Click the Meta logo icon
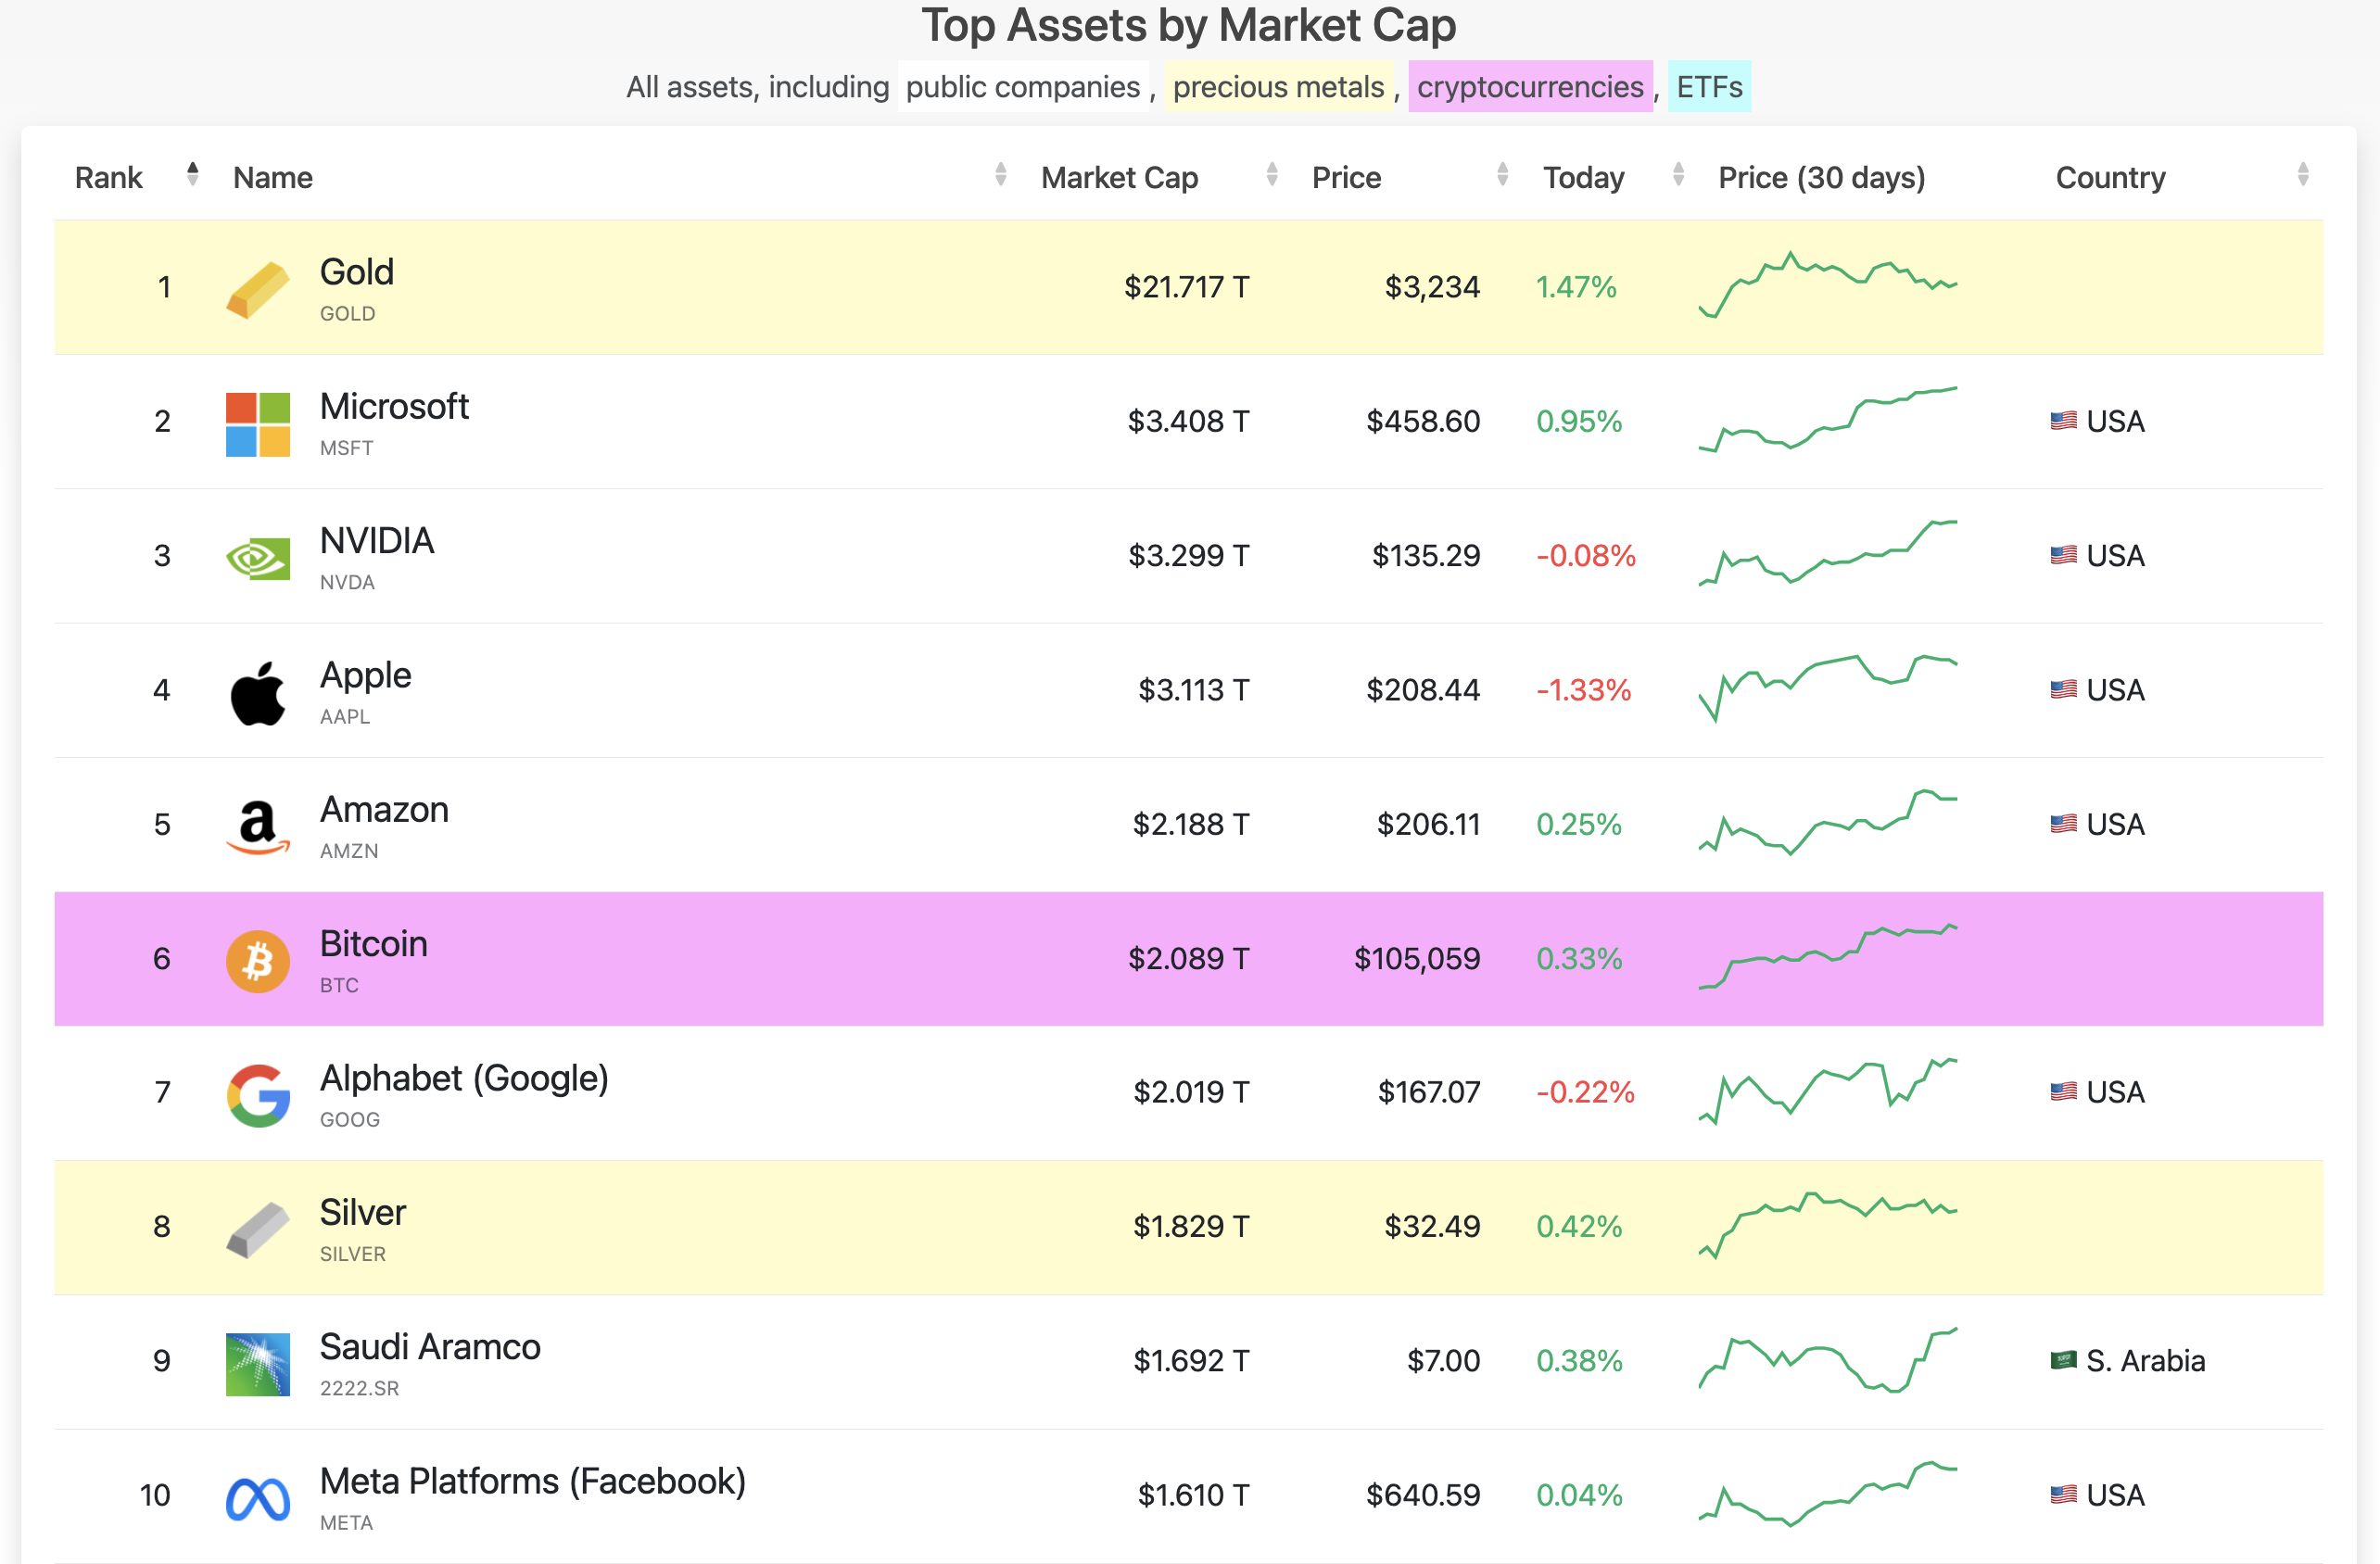 point(258,1498)
